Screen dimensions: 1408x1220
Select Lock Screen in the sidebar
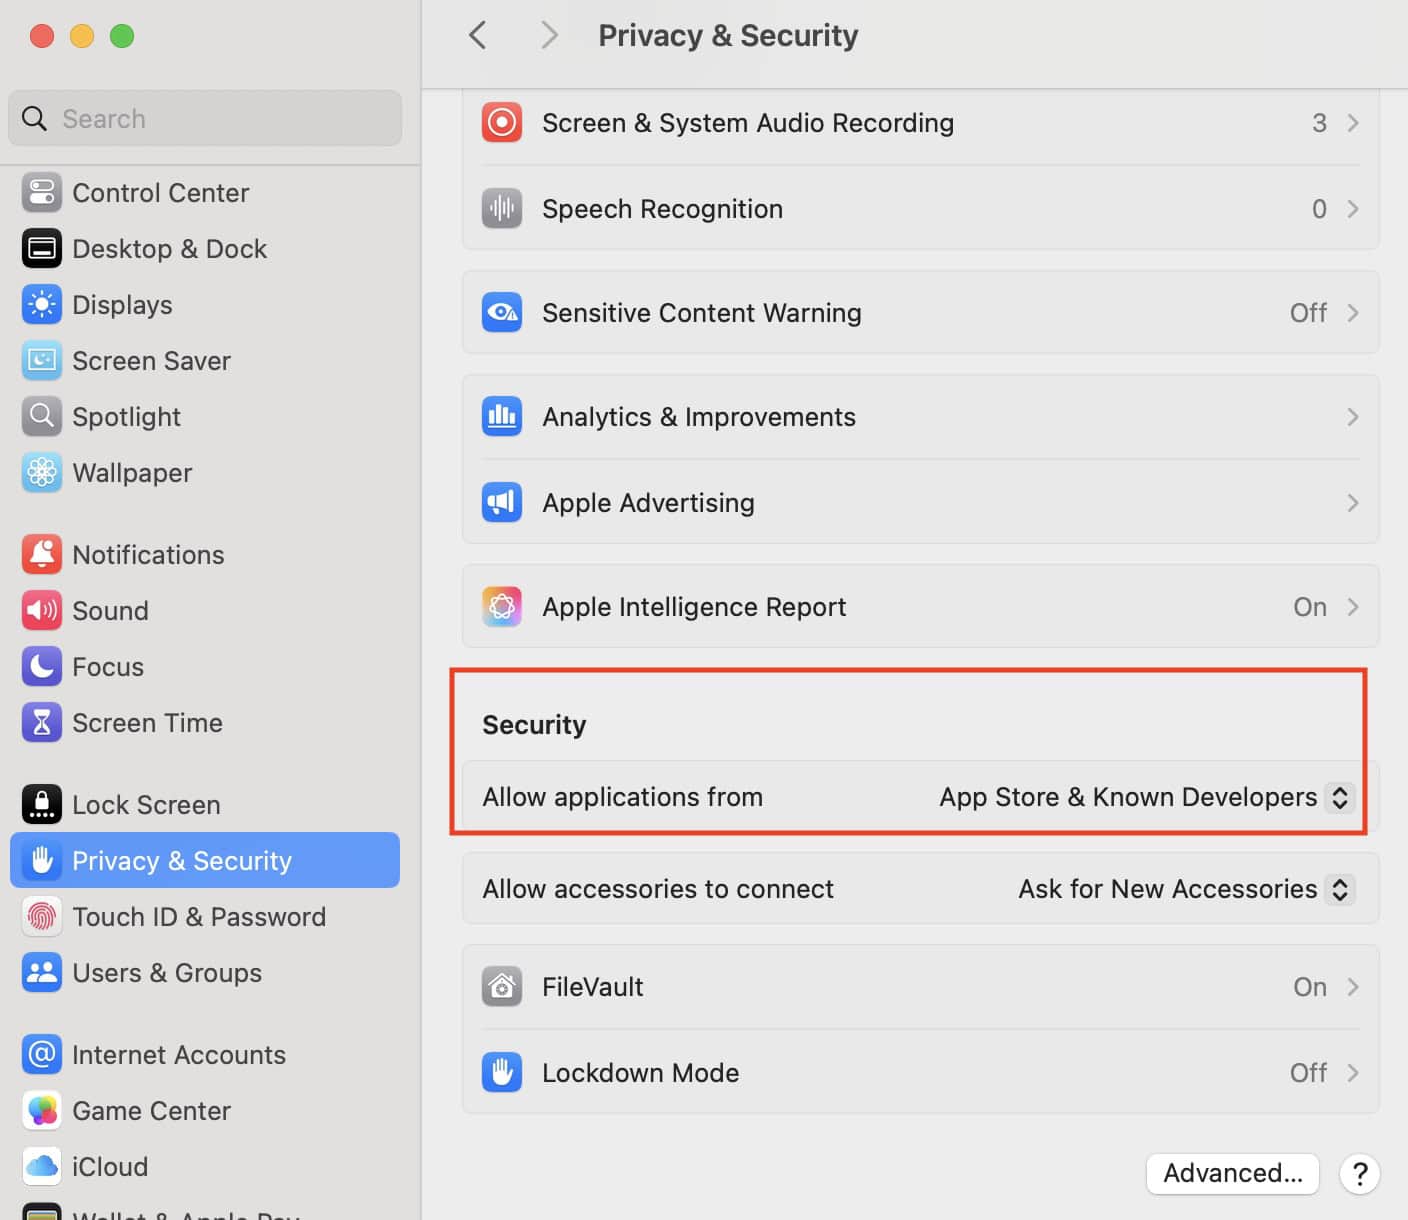[x=146, y=805]
